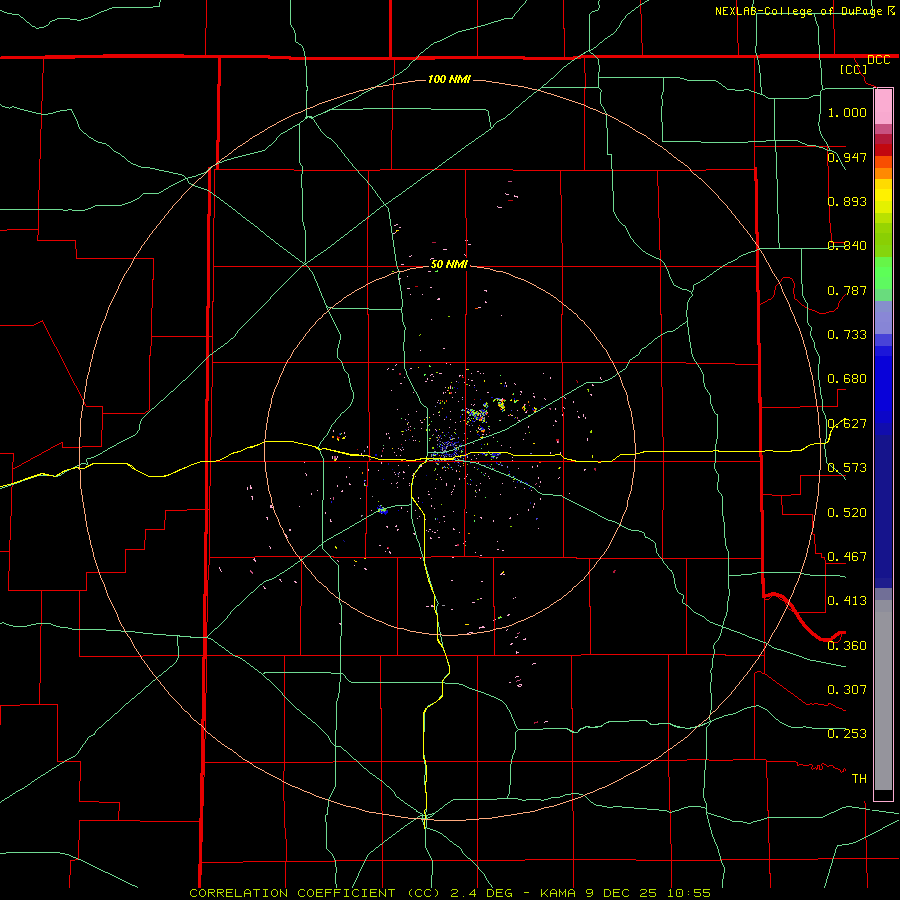Select the DCC legend heading

tap(878, 60)
